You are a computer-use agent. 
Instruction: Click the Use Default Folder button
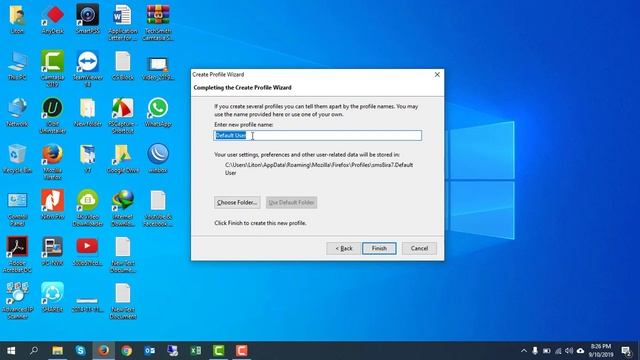[x=291, y=202]
